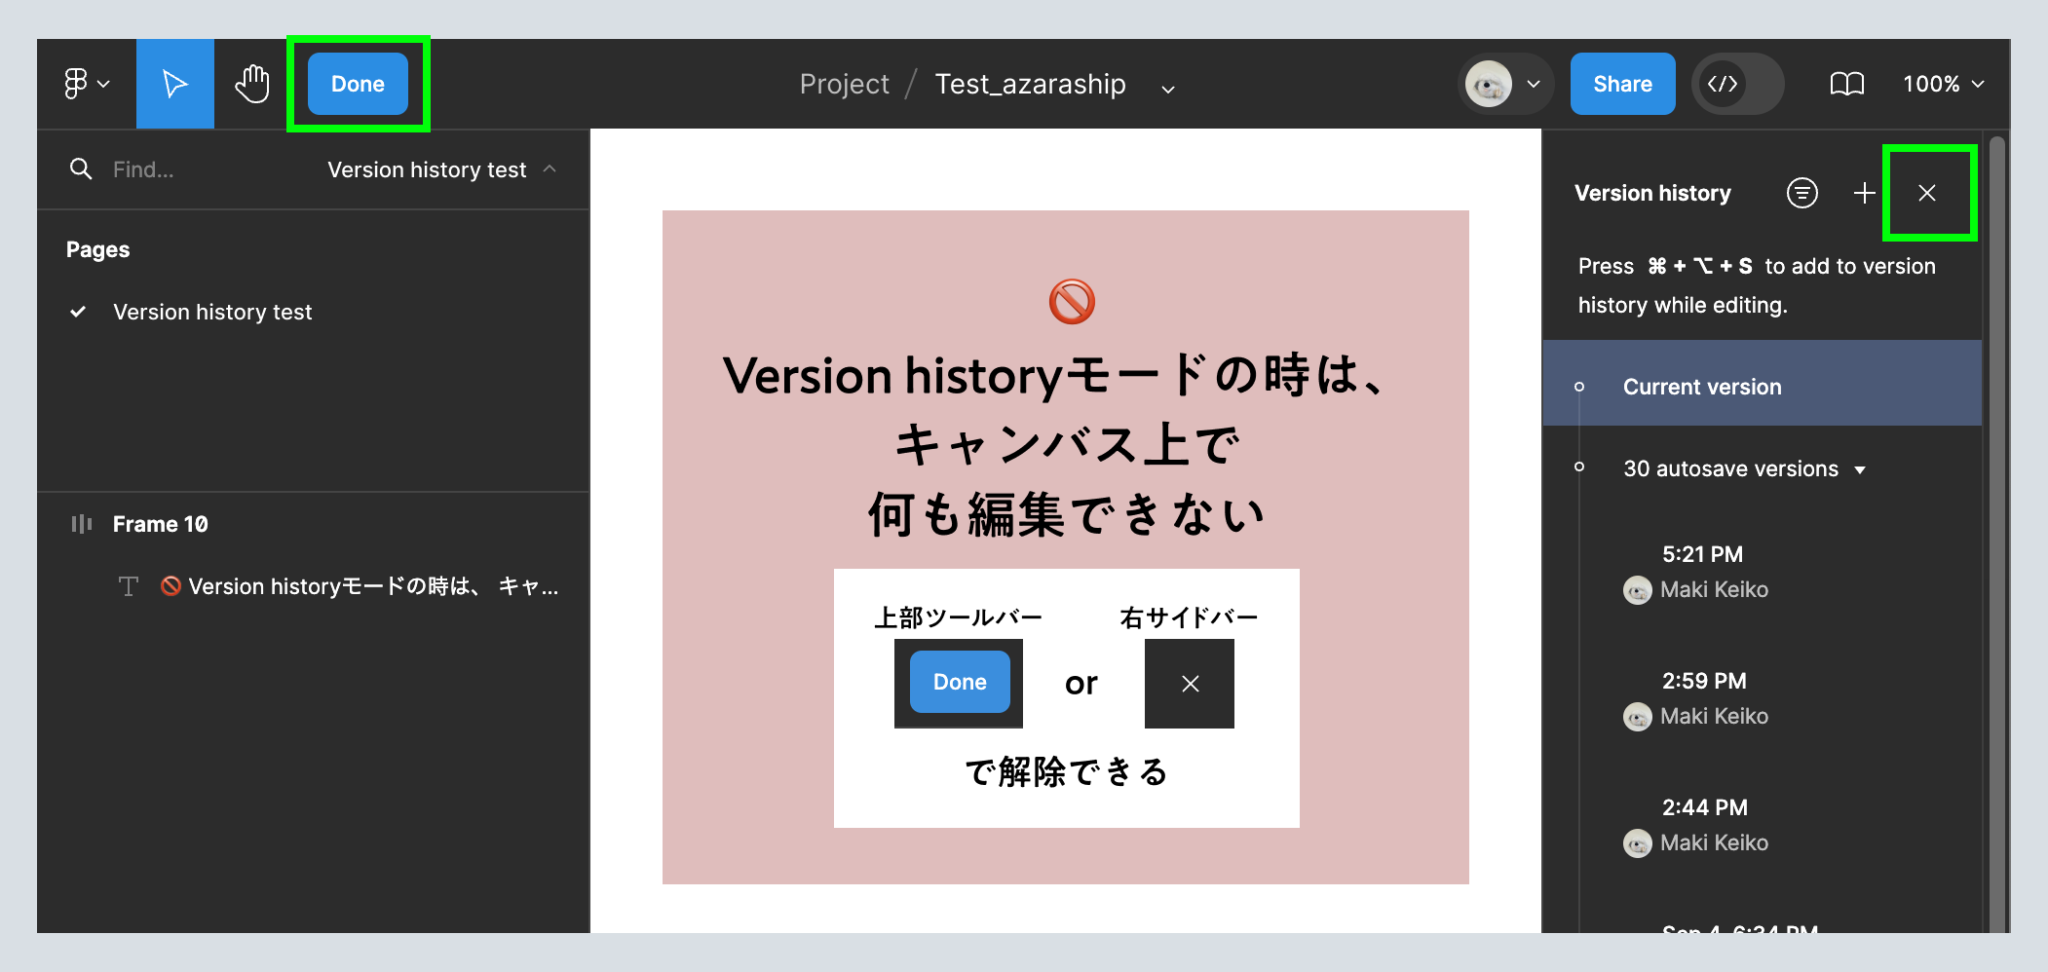The height and width of the screenshot is (972, 2048).
Task: Open the avatar account dropdown
Action: tap(1504, 84)
